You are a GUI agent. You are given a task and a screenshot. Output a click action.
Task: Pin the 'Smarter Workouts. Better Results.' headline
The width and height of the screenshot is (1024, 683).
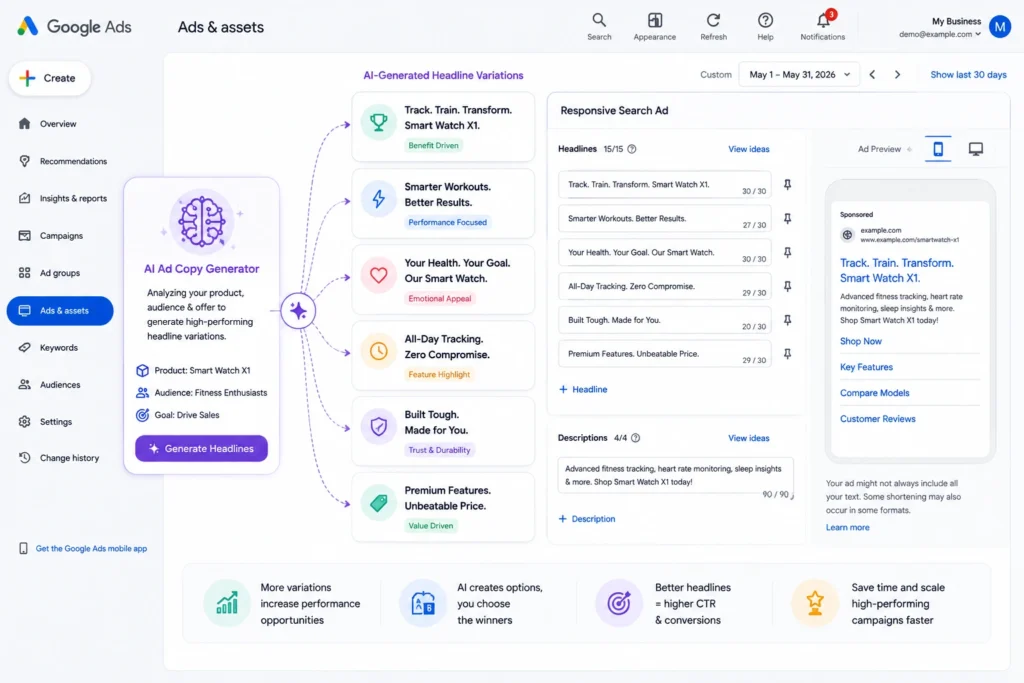tap(788, 219)
